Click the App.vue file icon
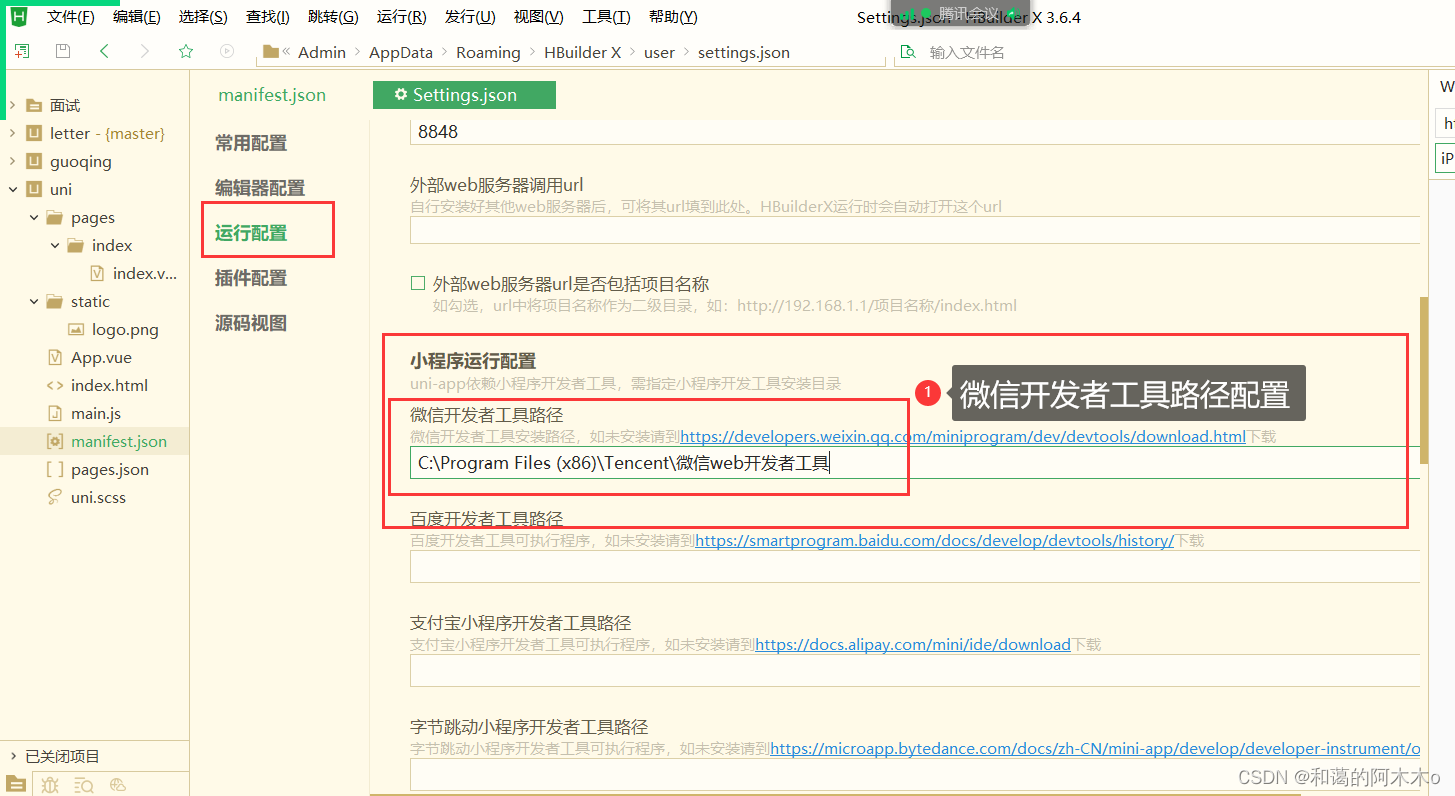This screenshot has width=1455, height=796. tap(55, 357)
